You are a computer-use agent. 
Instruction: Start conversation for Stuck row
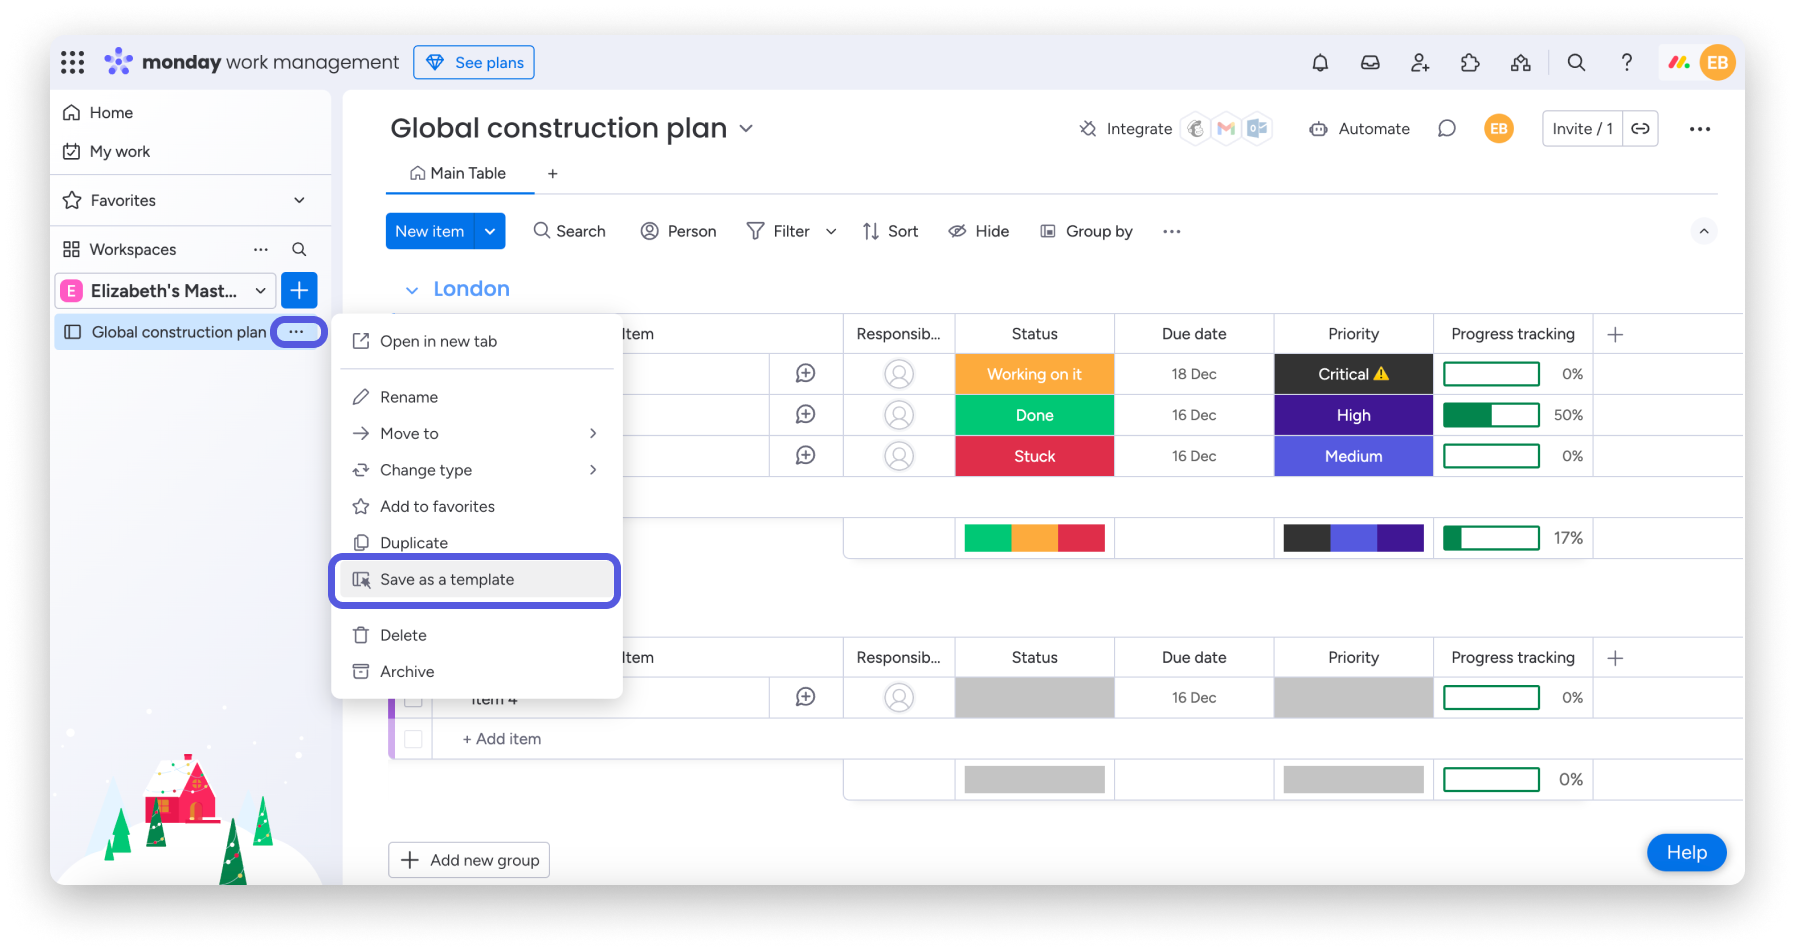tap(805, 456)
